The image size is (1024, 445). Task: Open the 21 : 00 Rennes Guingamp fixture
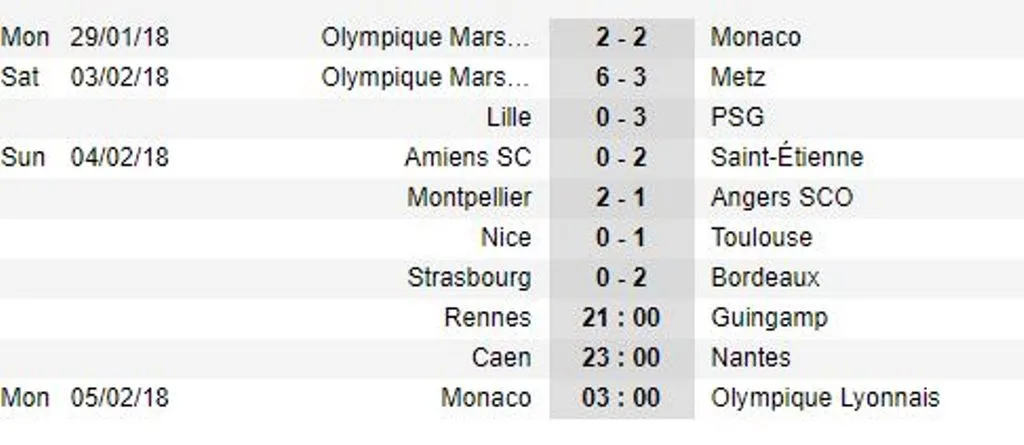click(x=621, y=318)
